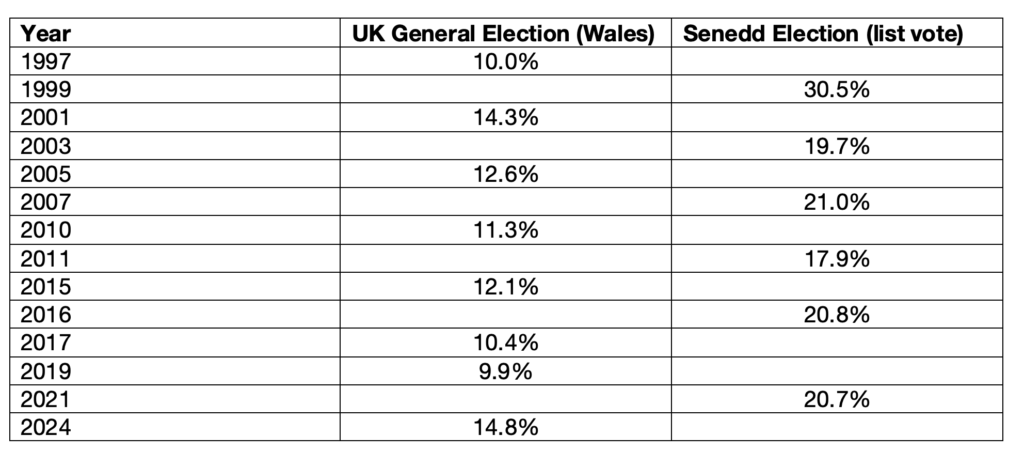This screenshot has width=1024, height=467.
Task: Click the UK General Election (Wales) header
Action: [505, 33]
